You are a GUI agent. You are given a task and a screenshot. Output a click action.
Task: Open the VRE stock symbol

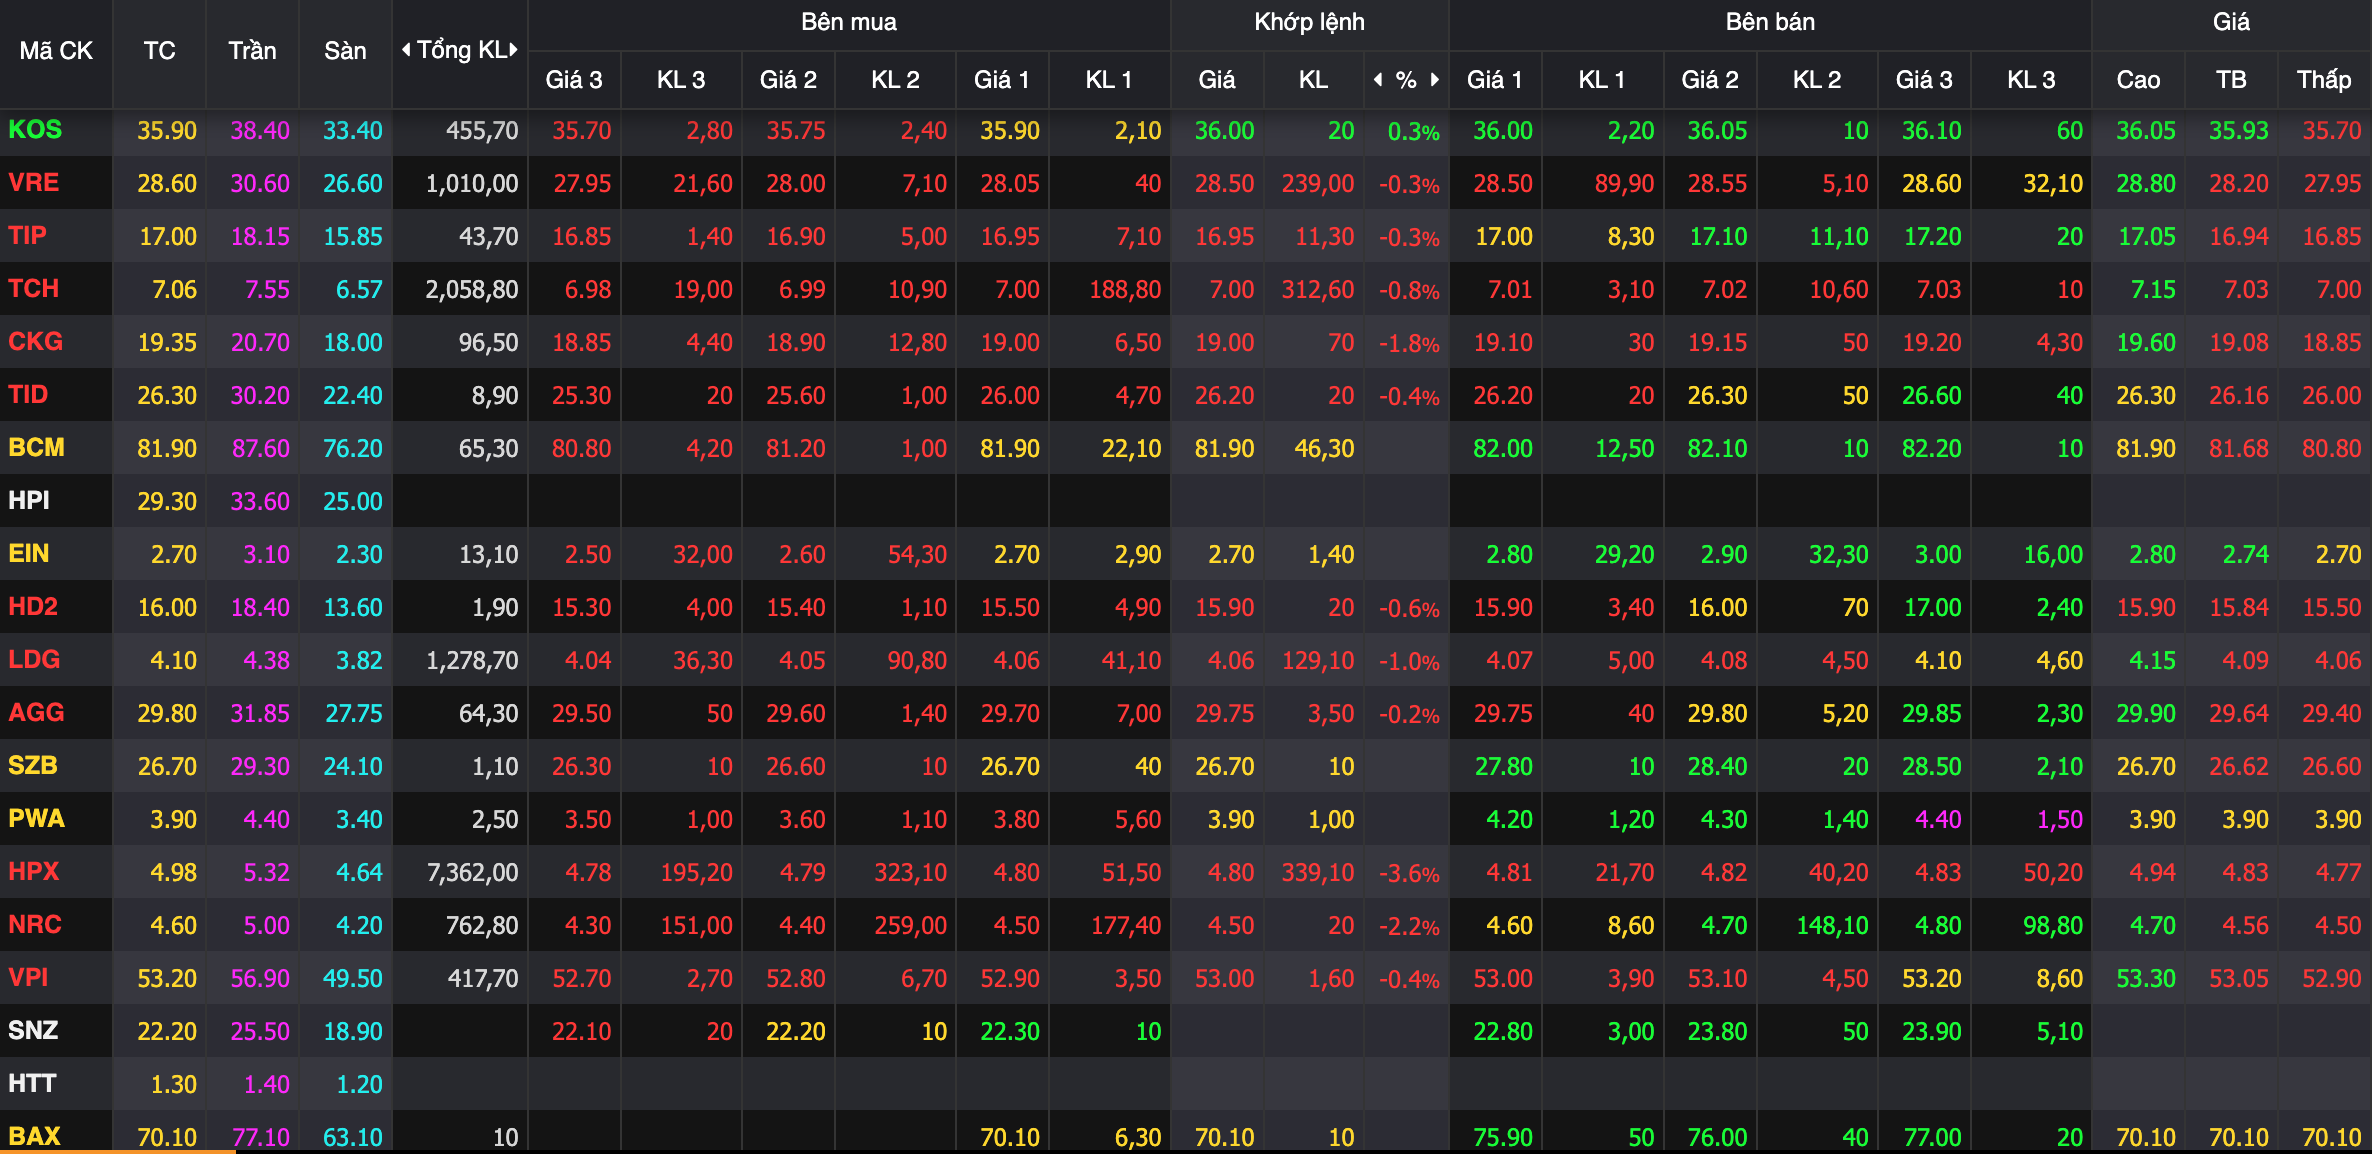34,183
